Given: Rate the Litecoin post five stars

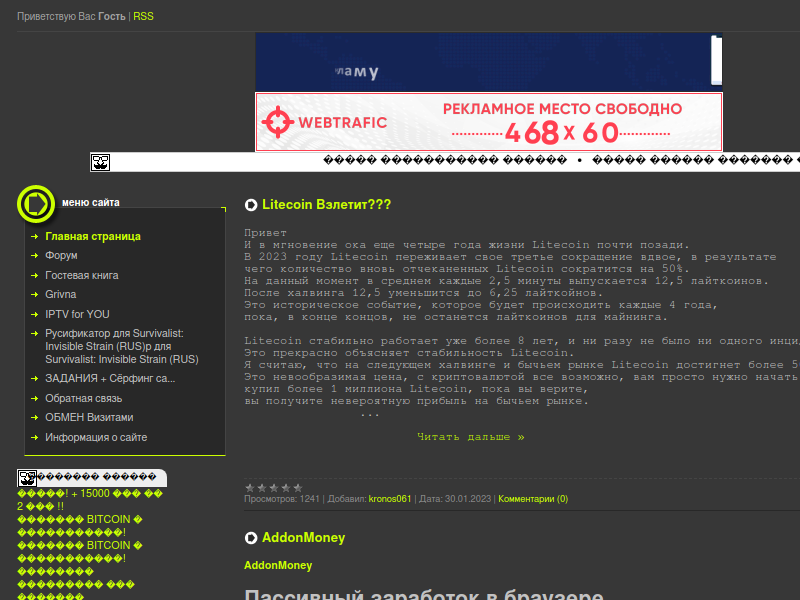Looking at the screenshot, I should (298, 488).
